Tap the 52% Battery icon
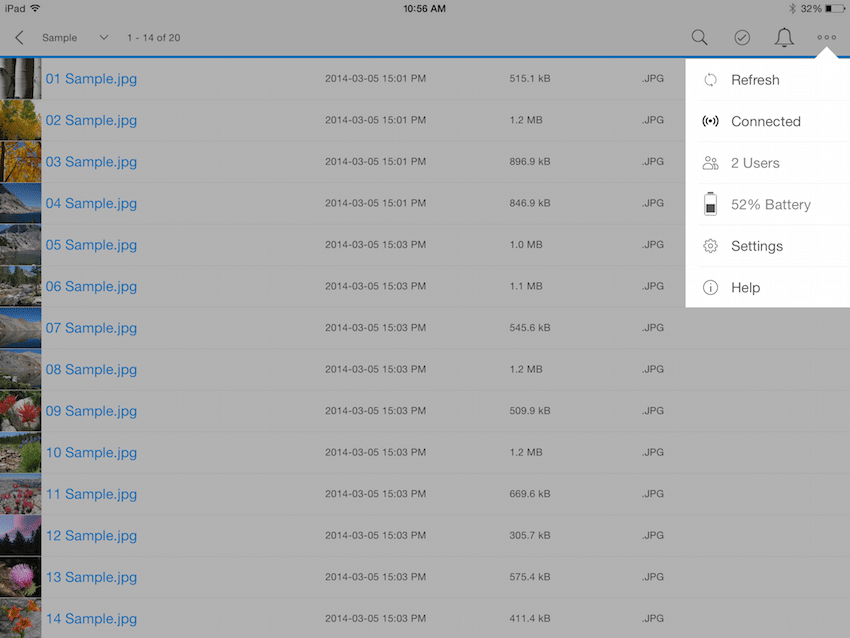Screen dimensions: 850x638 (710, 204)
